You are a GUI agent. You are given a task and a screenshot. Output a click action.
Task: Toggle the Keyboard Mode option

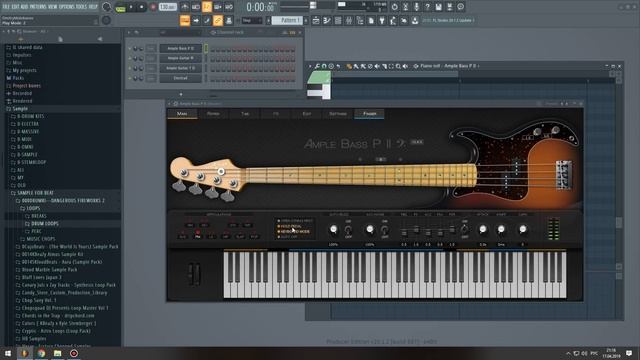[x=293, y=231]
